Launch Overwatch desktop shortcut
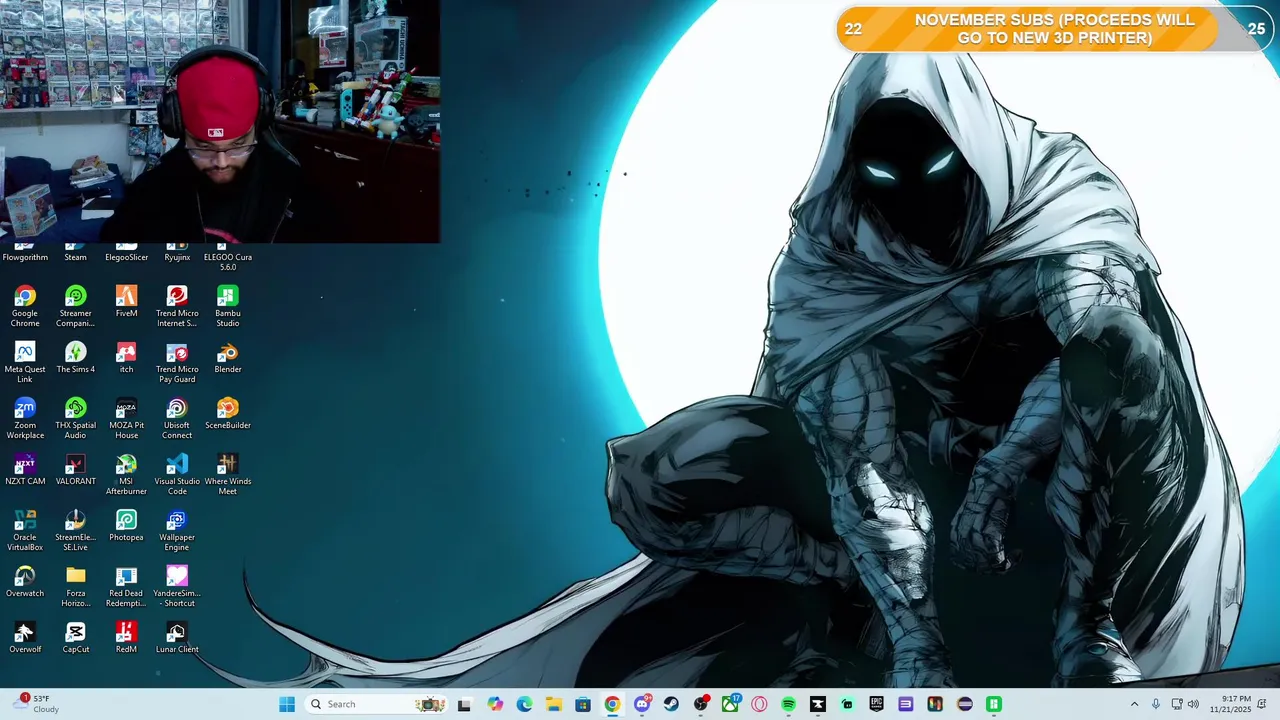 [x=25, y=581]
